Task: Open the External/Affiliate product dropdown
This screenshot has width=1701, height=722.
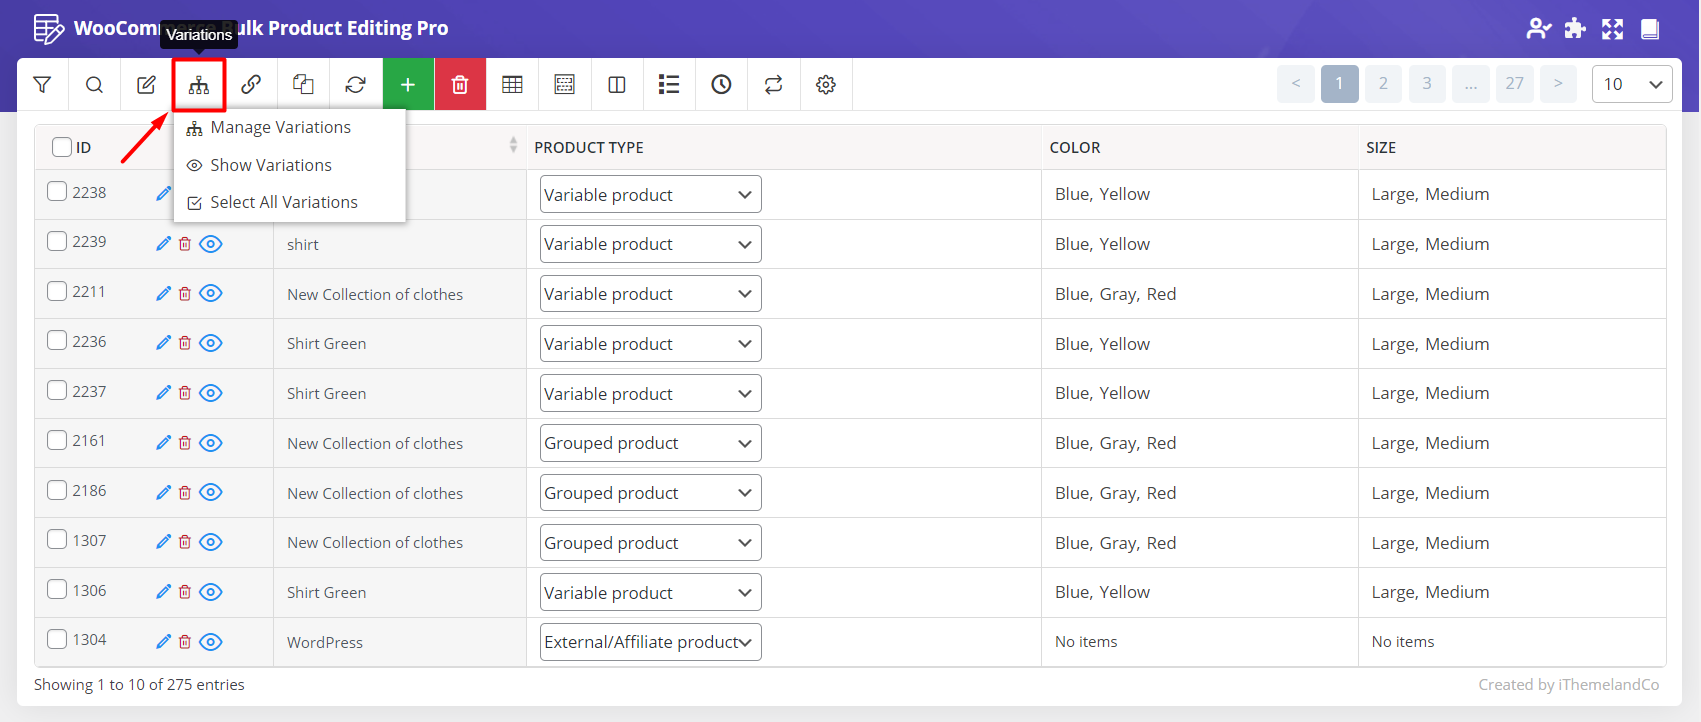Action: point(650,642)
